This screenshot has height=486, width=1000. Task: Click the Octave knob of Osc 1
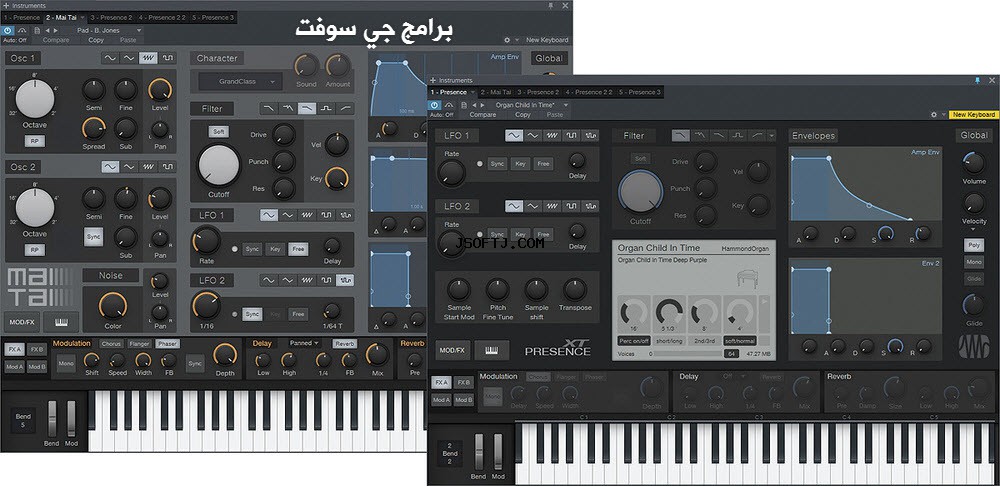click(x=35, y=98)
